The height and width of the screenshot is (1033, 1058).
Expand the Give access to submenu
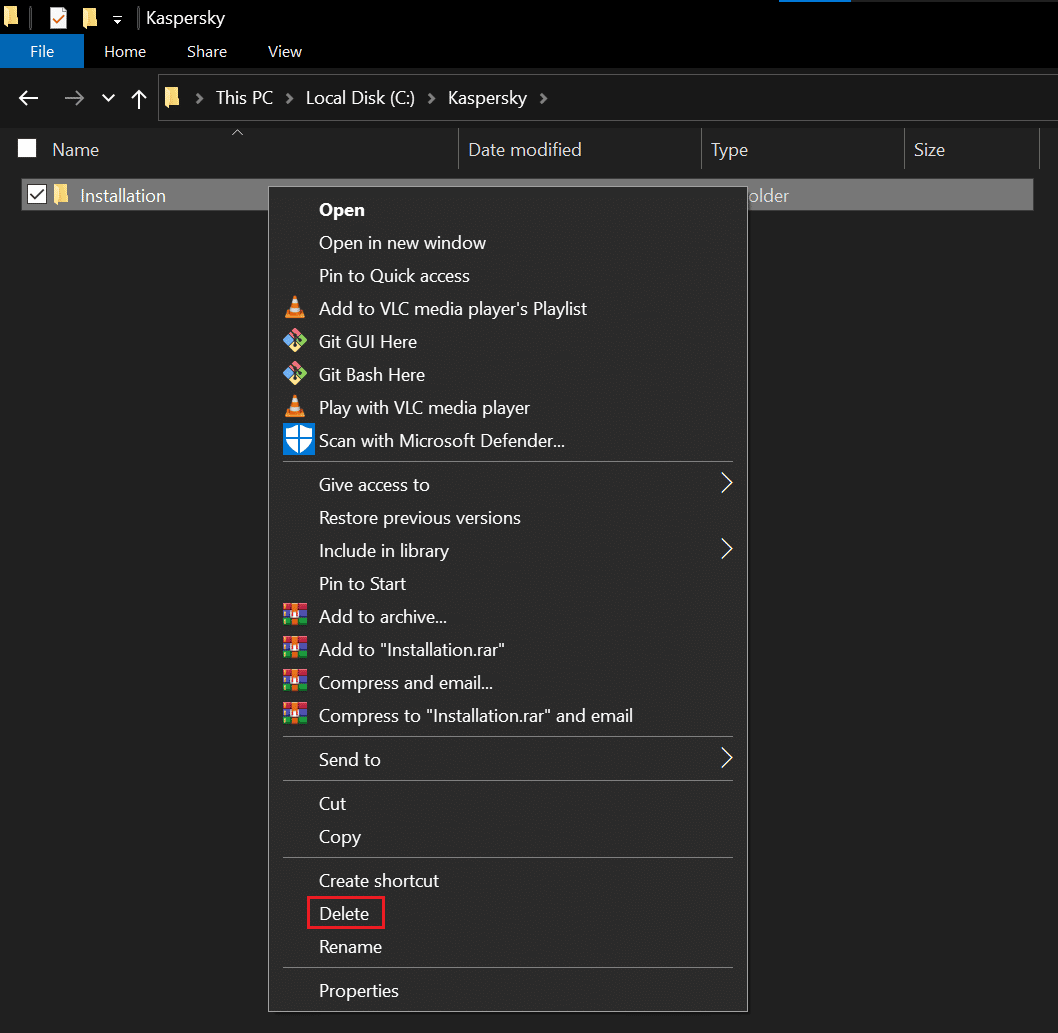pos(726,483)
